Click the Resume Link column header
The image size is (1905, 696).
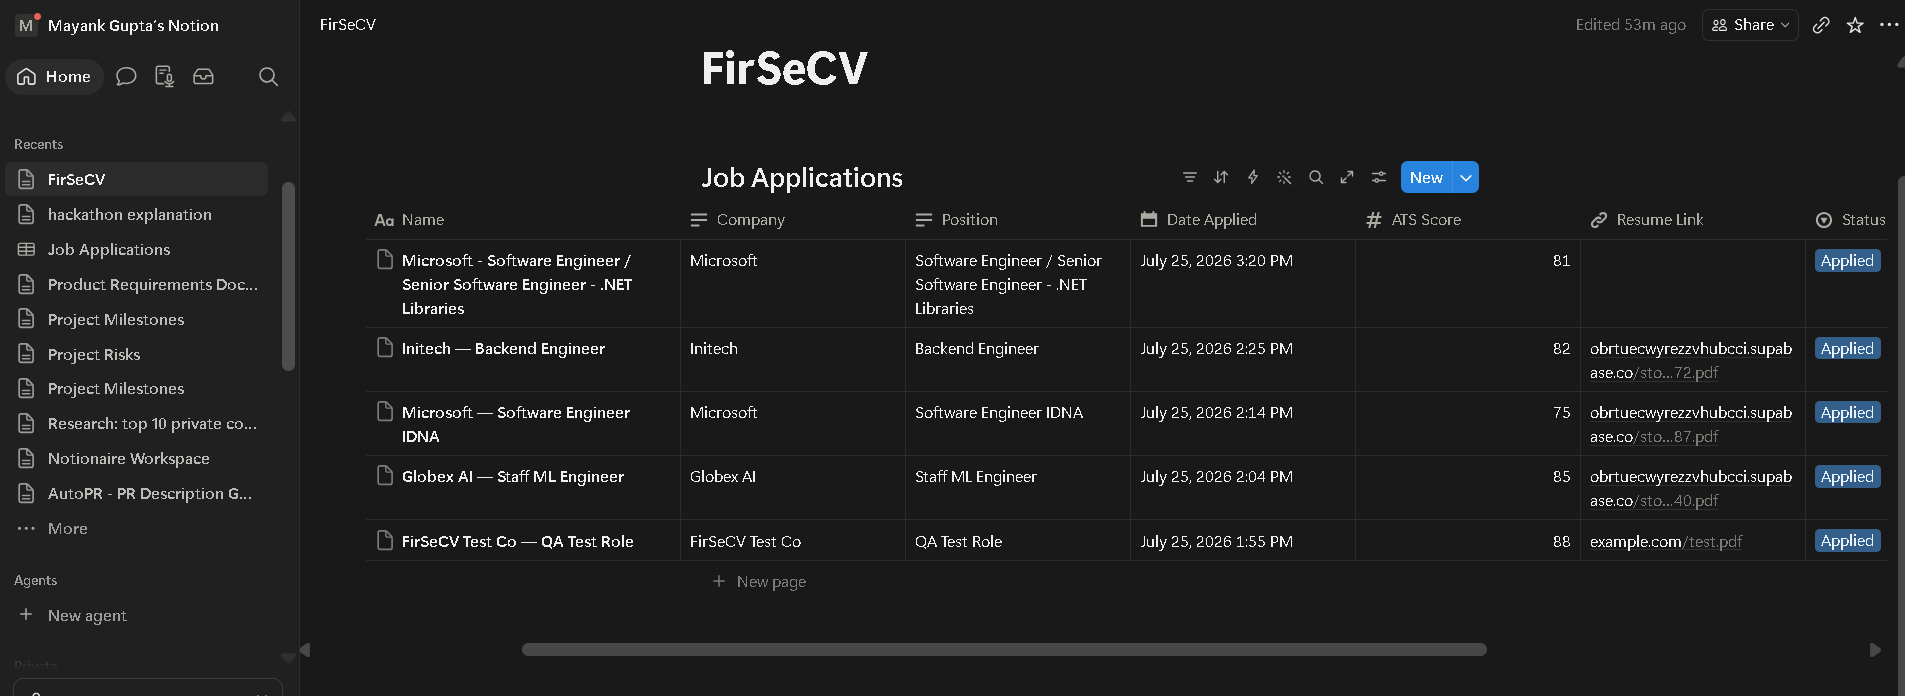(x=1692, y=220)
